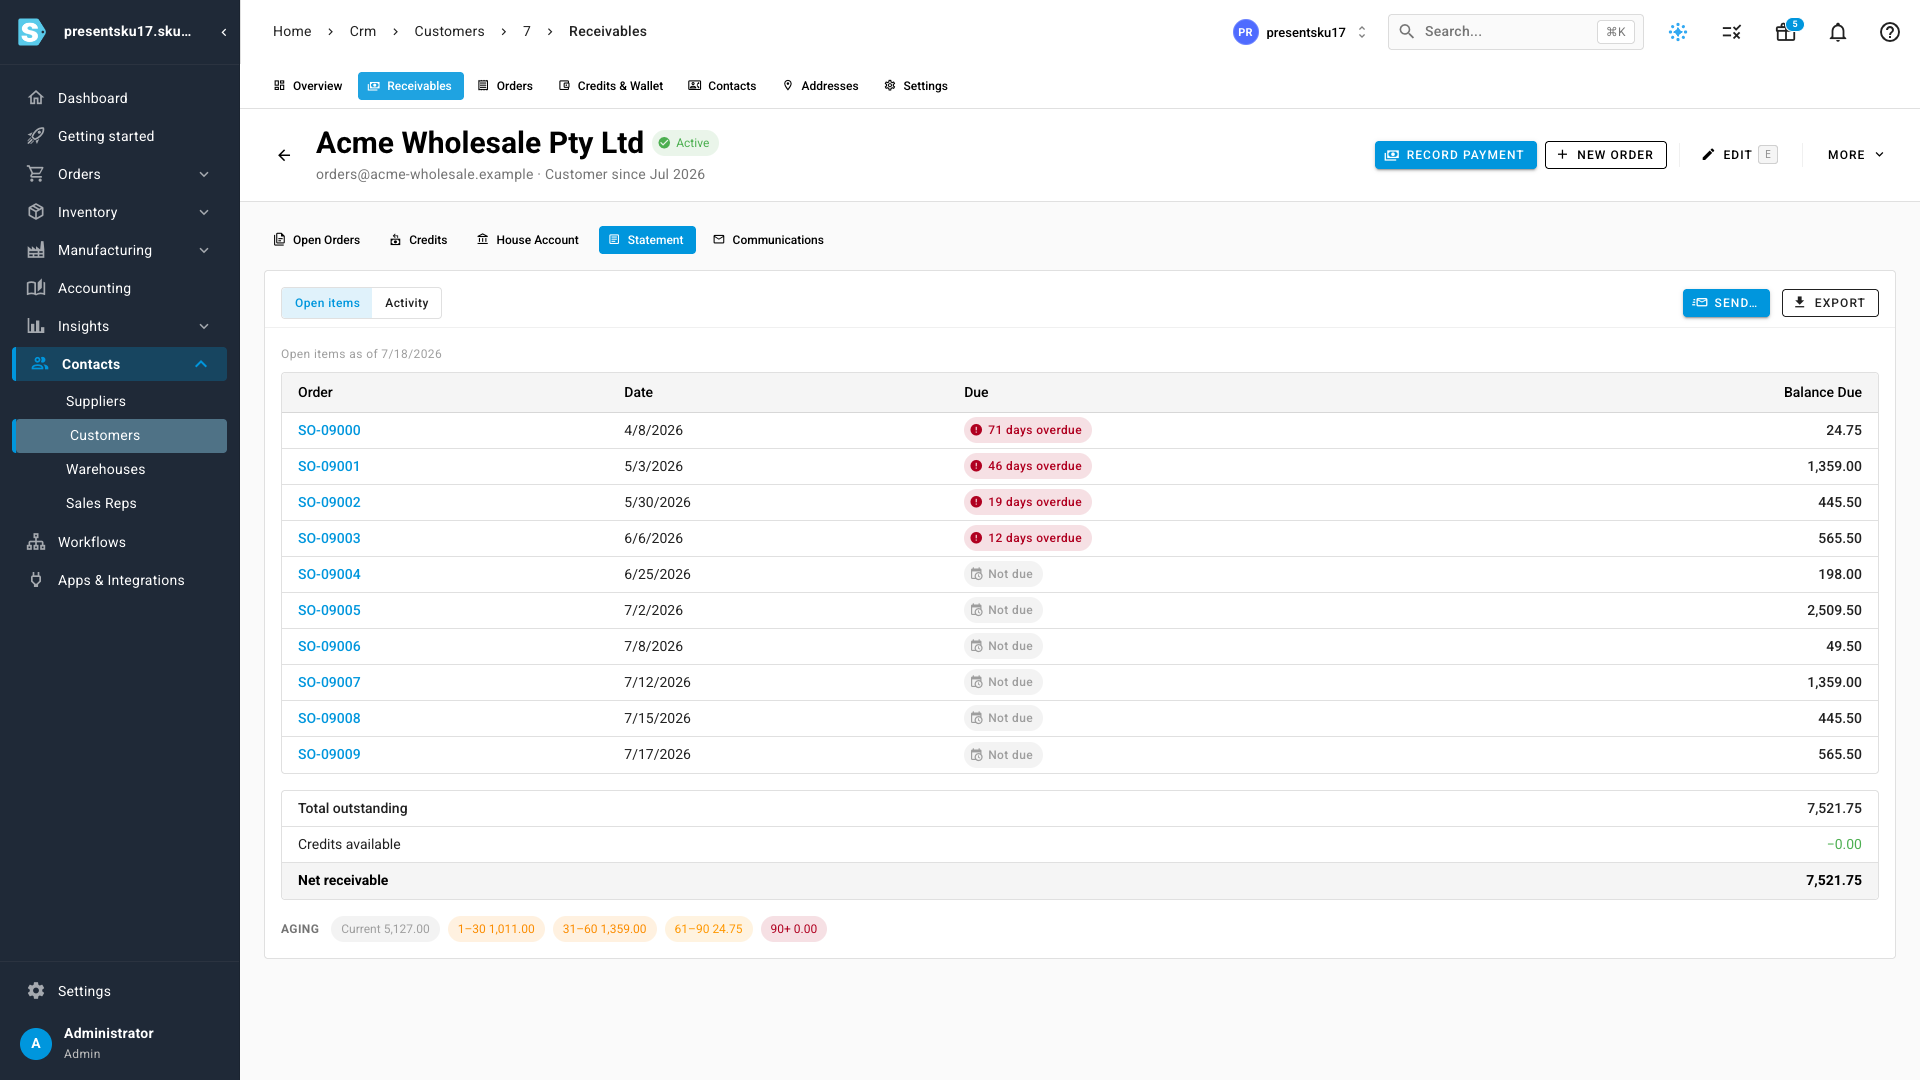1920x1080 pixels.
Task: Expand the Insights sidebar menu
Action: 120,326
